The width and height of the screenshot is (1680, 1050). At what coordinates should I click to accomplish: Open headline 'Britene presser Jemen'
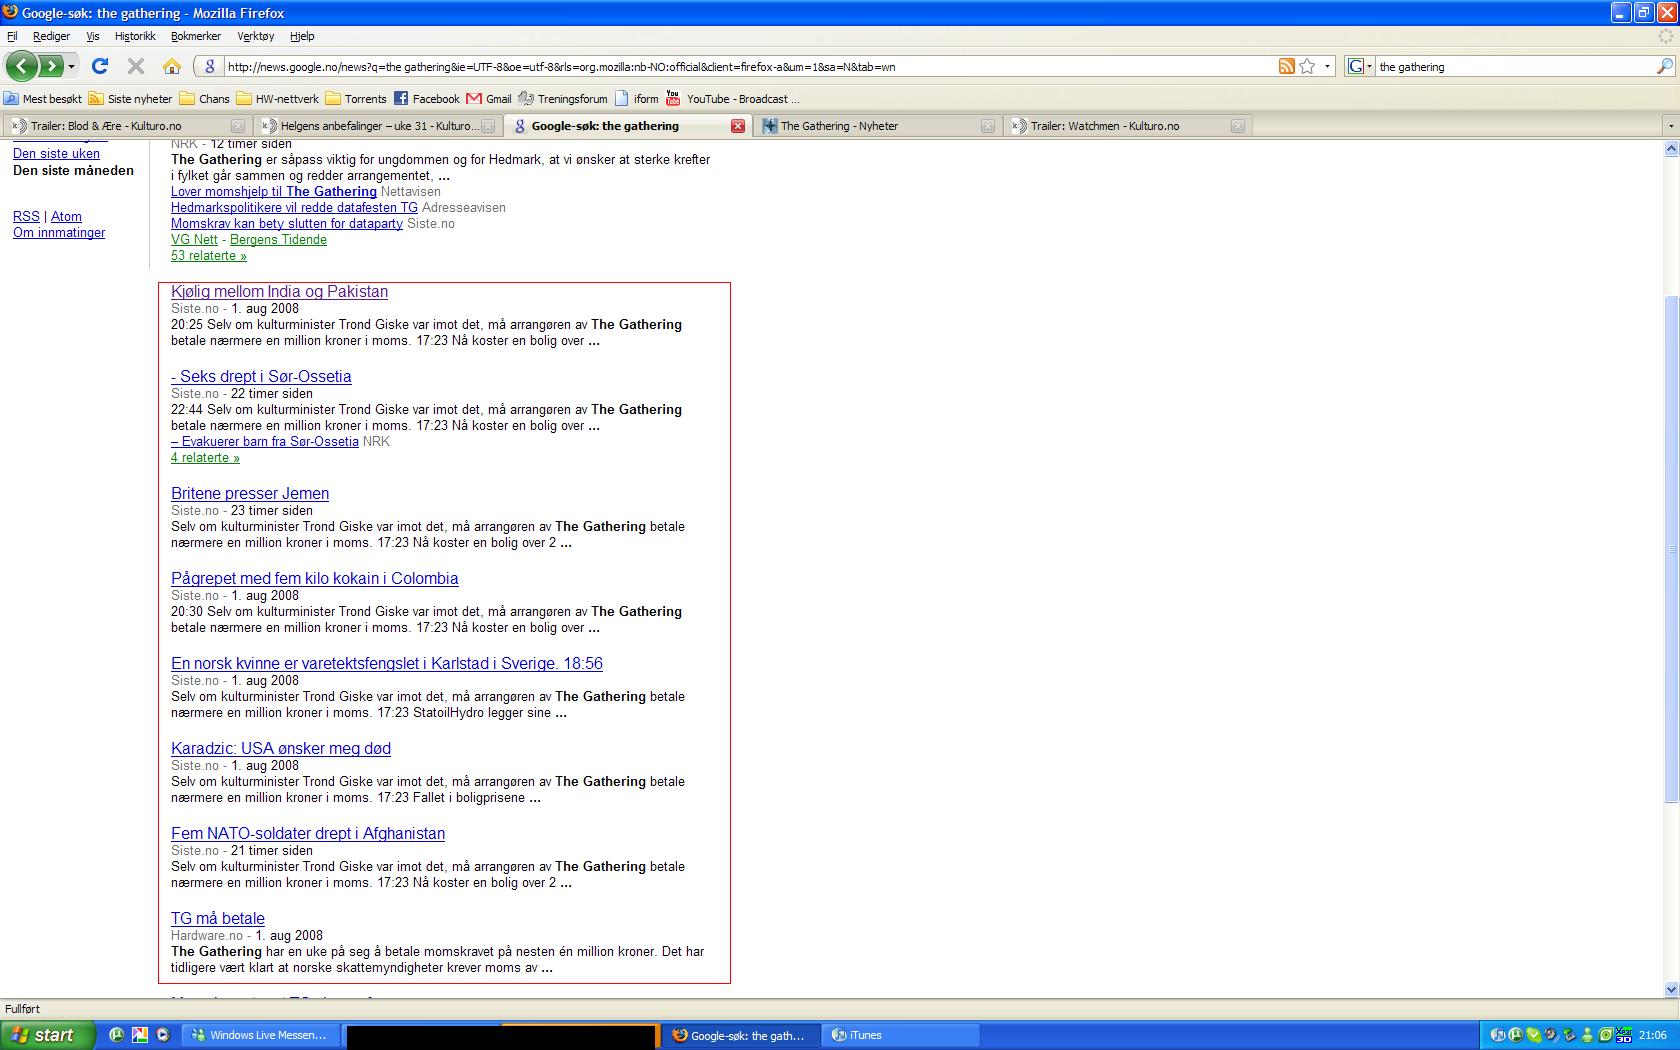pyautogui.click(x=250, y=494)
